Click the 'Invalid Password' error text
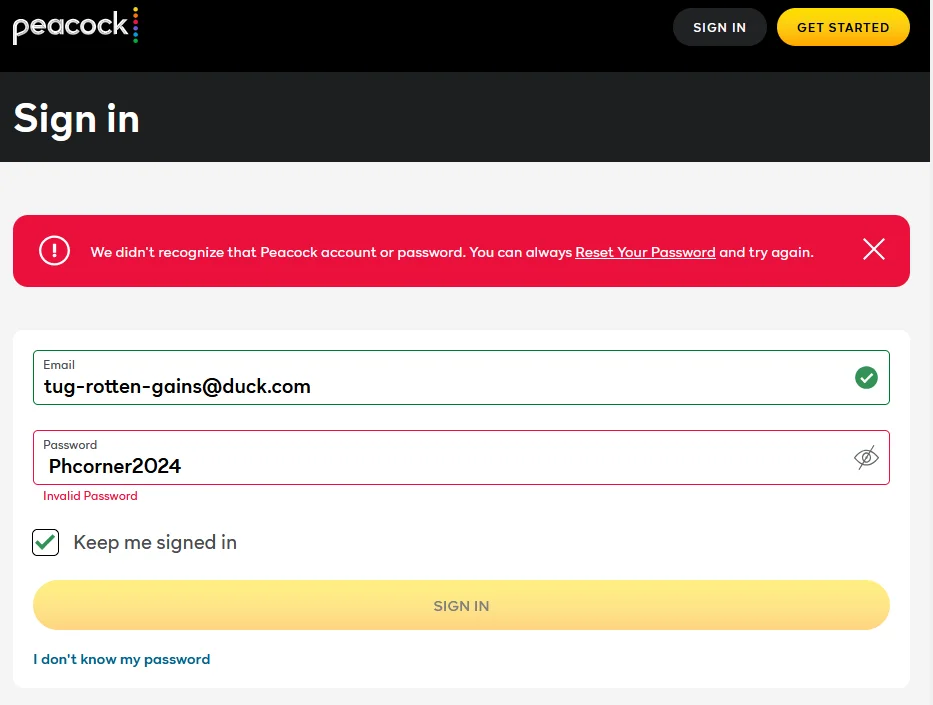 point(90,496)
